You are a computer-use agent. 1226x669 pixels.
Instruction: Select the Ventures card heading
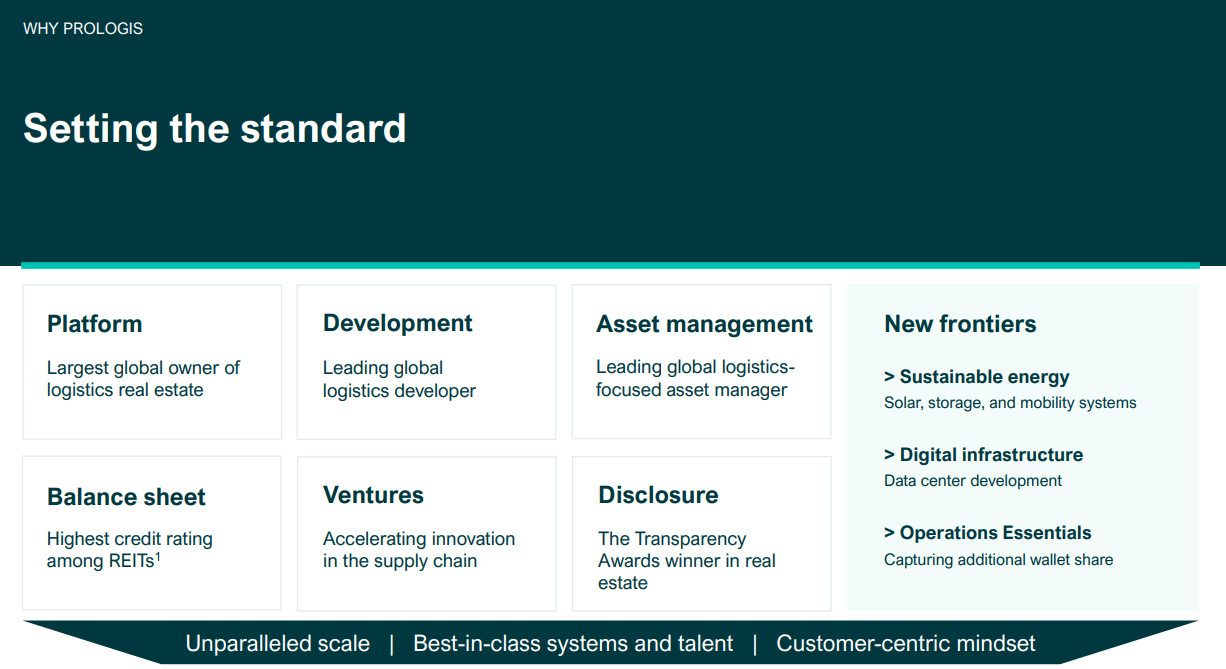pos(373,495)
